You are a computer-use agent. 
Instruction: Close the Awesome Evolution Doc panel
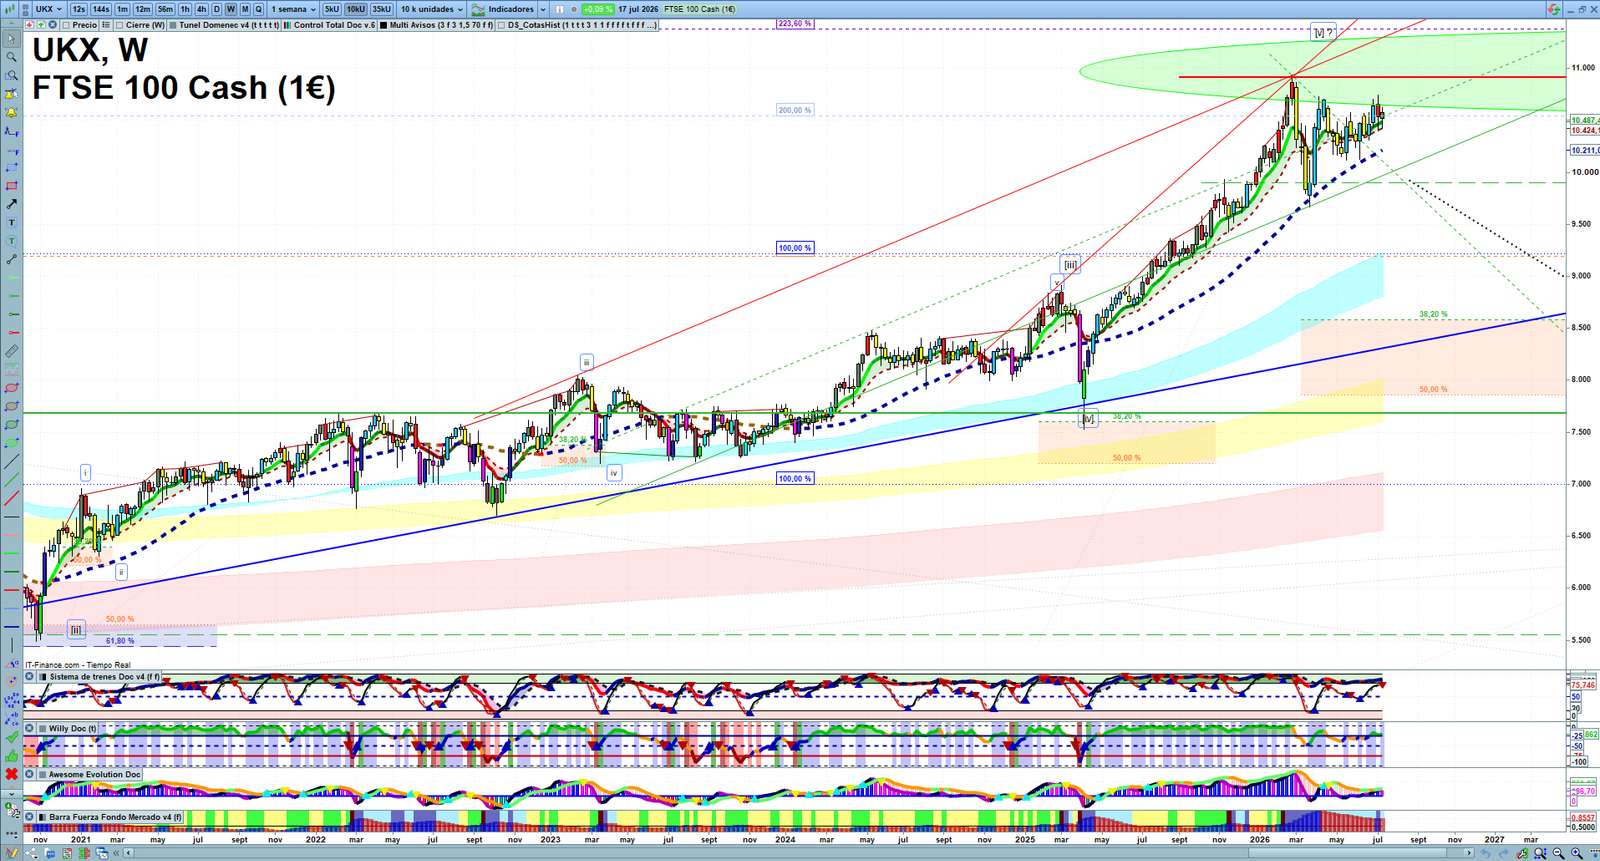click(x=30, y=774)
